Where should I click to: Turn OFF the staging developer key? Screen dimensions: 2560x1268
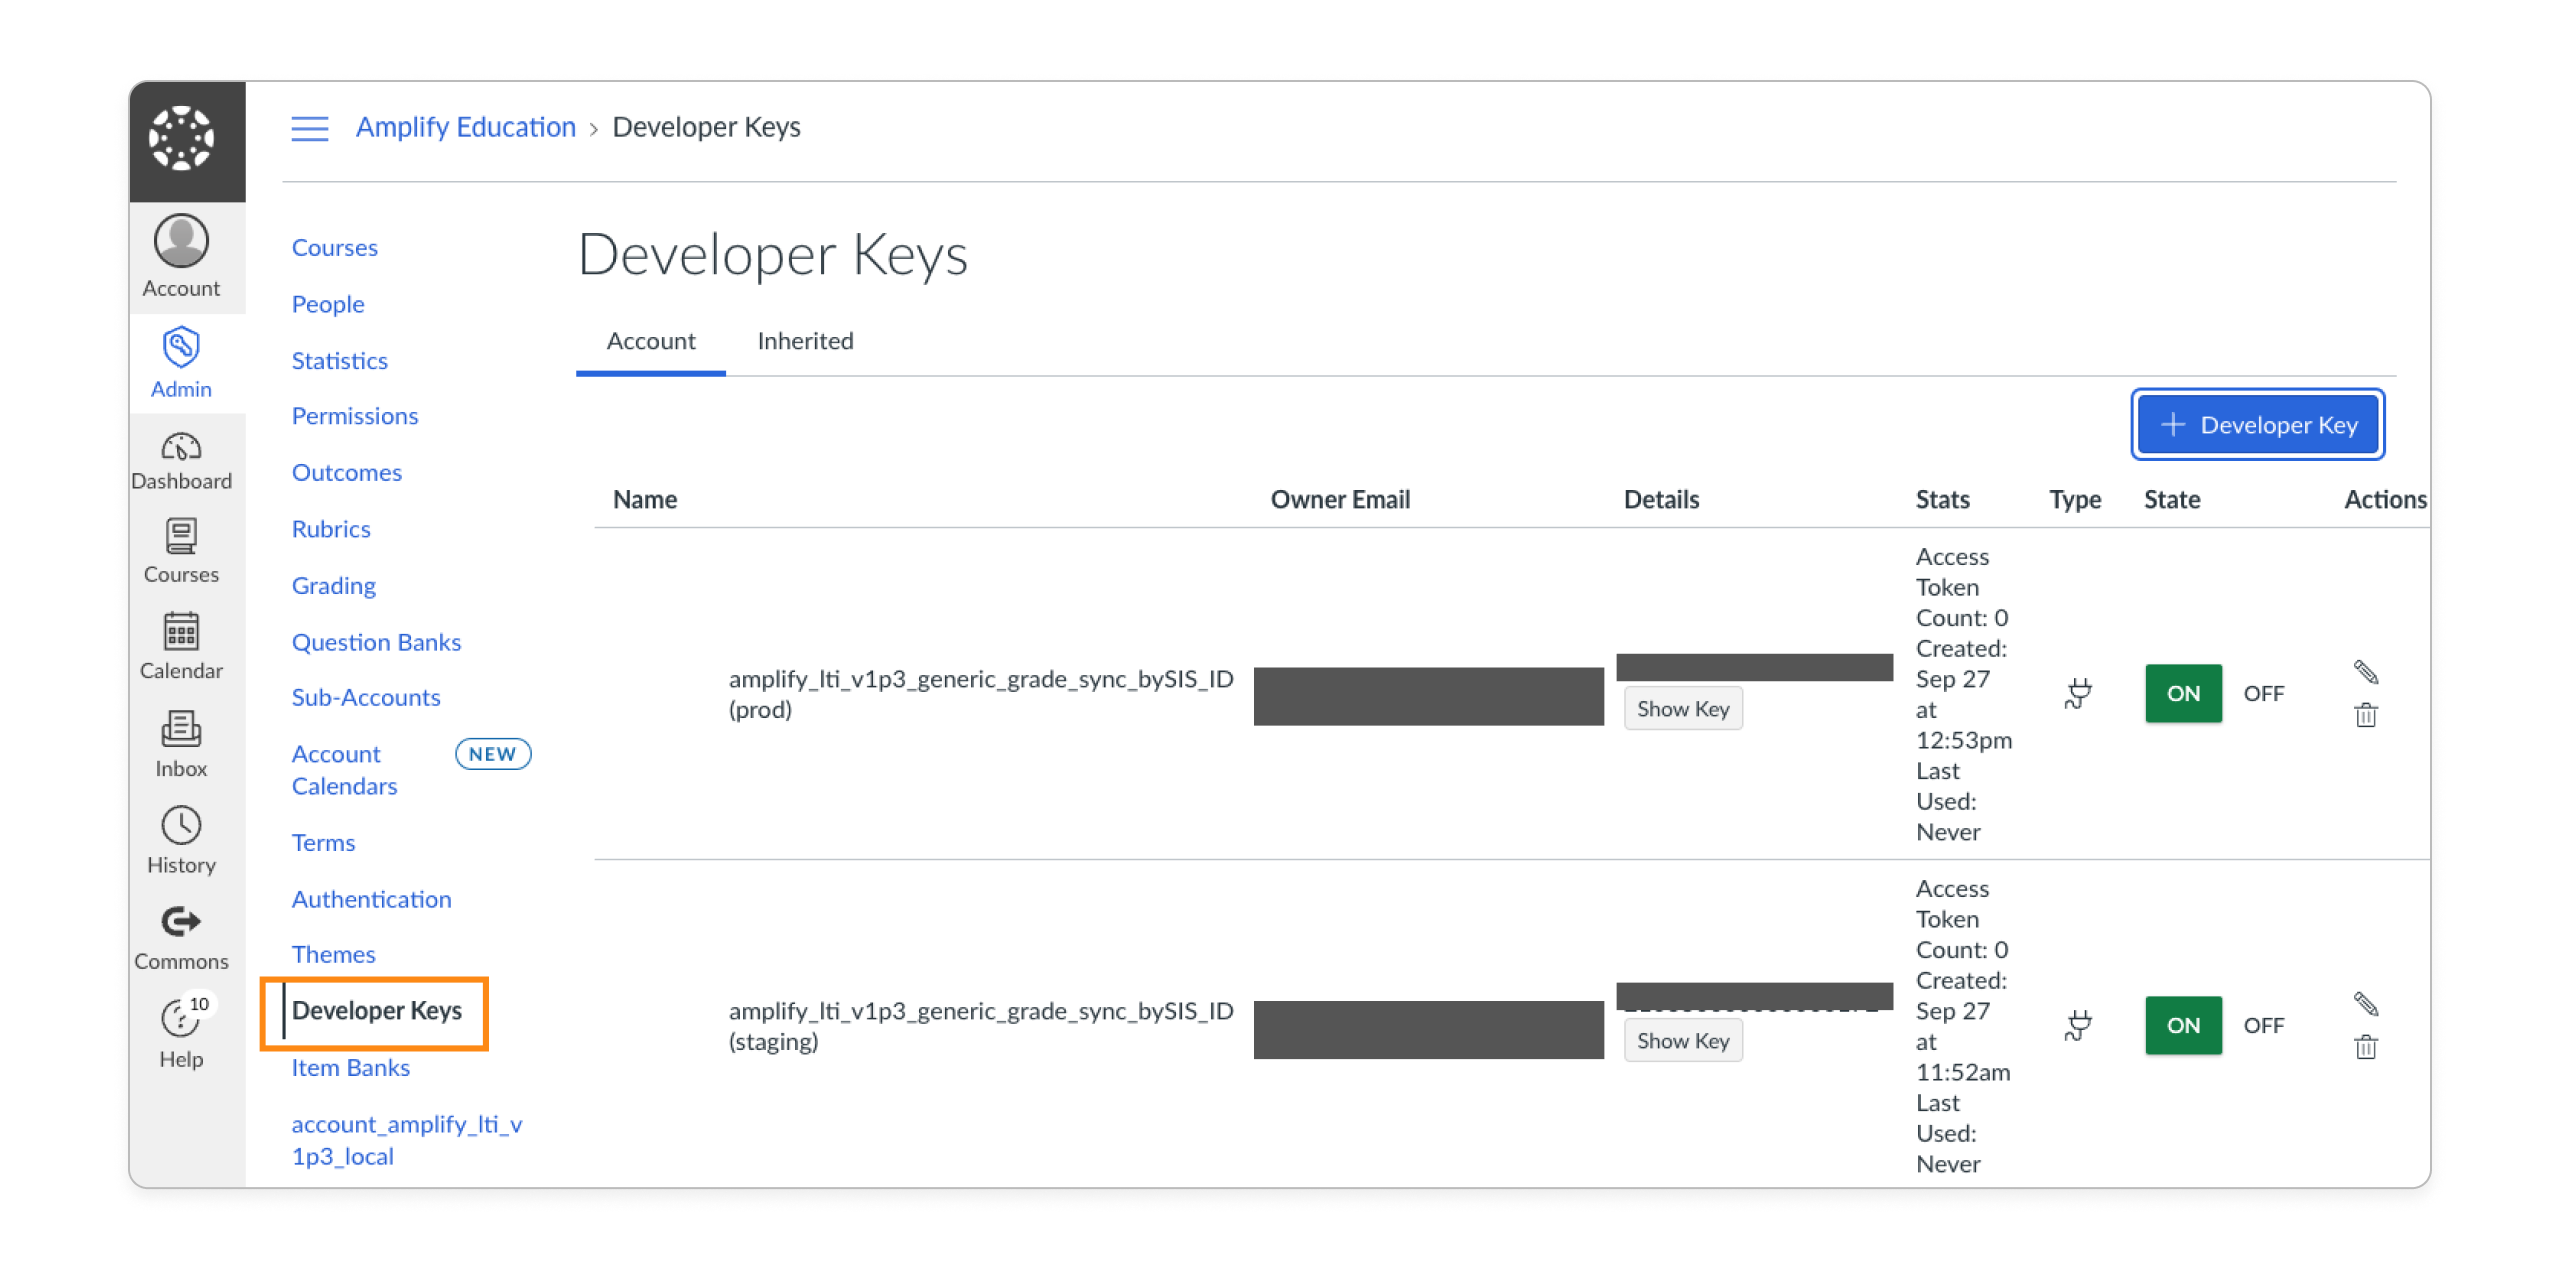click(x=2264, y=1025)
